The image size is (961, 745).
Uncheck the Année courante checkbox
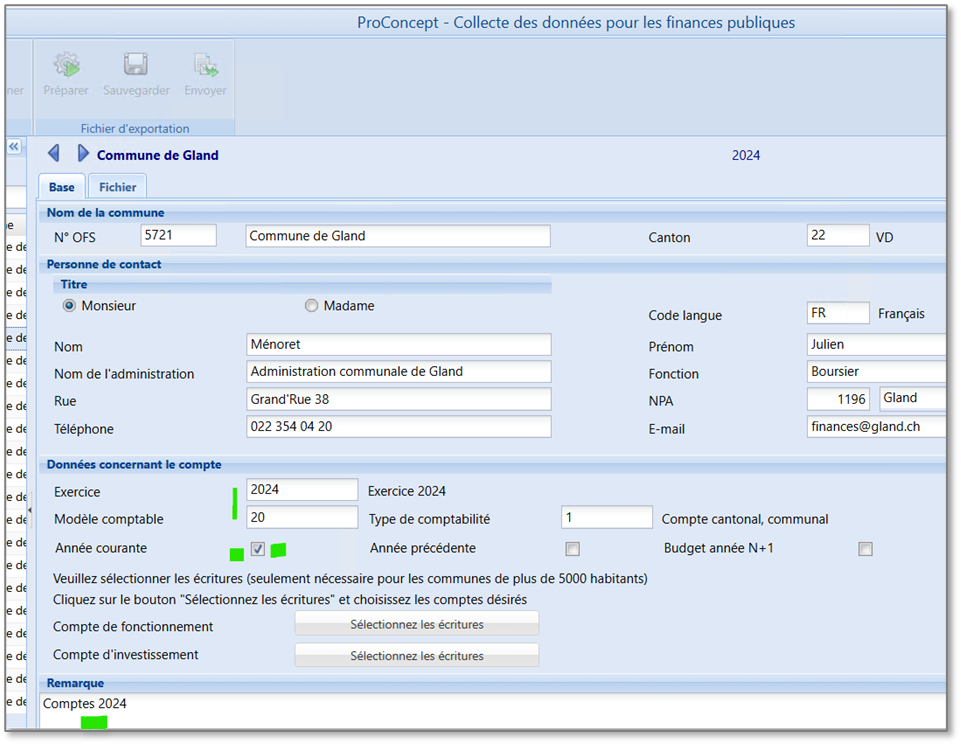[258, 549]
